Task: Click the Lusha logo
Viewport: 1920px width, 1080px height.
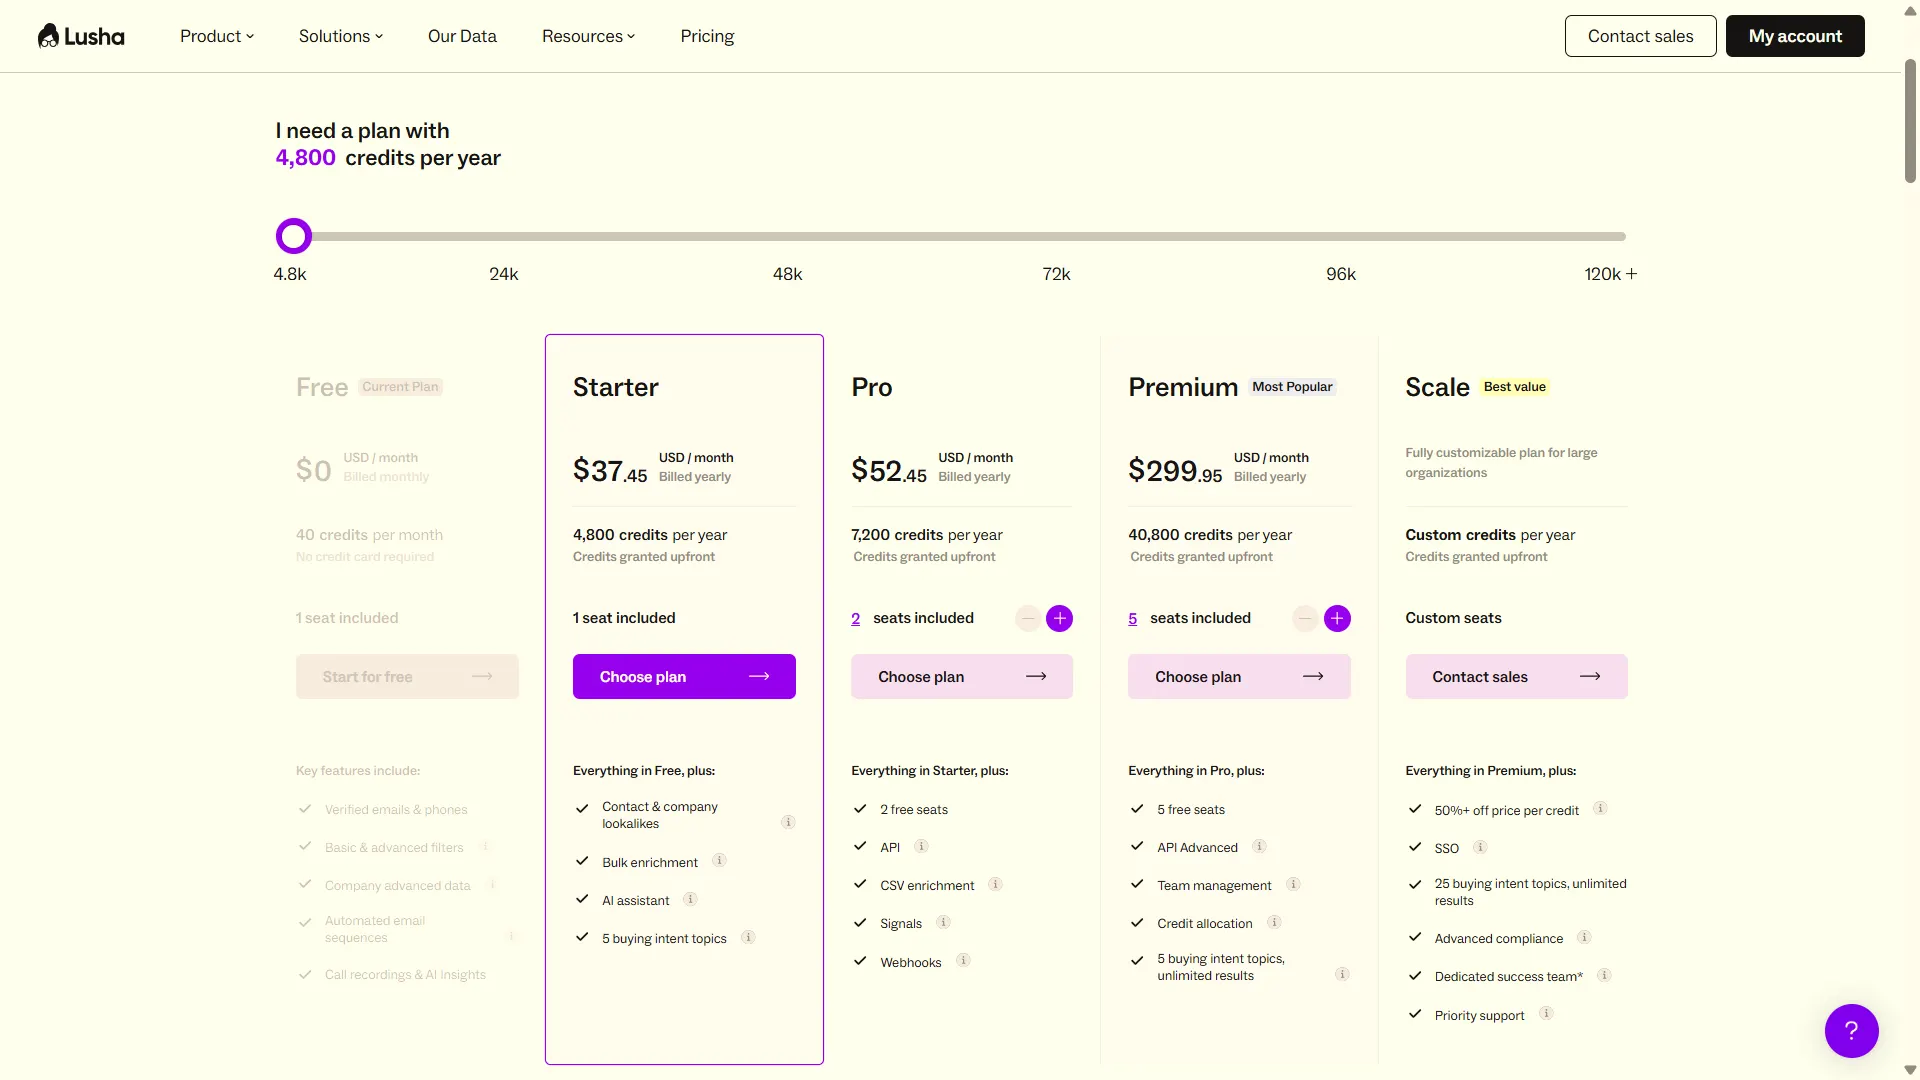Action: 81,36
